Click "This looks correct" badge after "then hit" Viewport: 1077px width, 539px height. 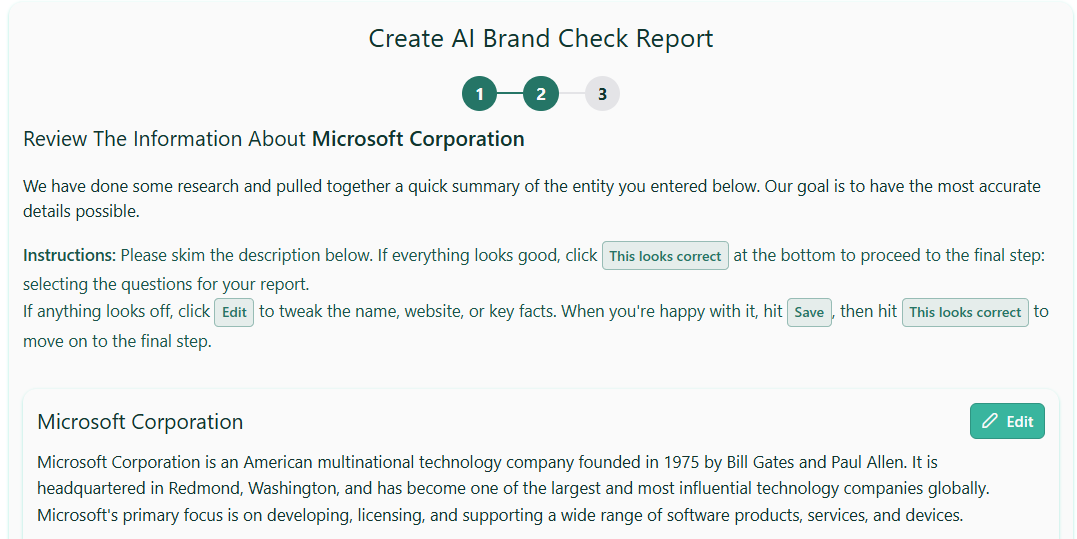[965, 312]
